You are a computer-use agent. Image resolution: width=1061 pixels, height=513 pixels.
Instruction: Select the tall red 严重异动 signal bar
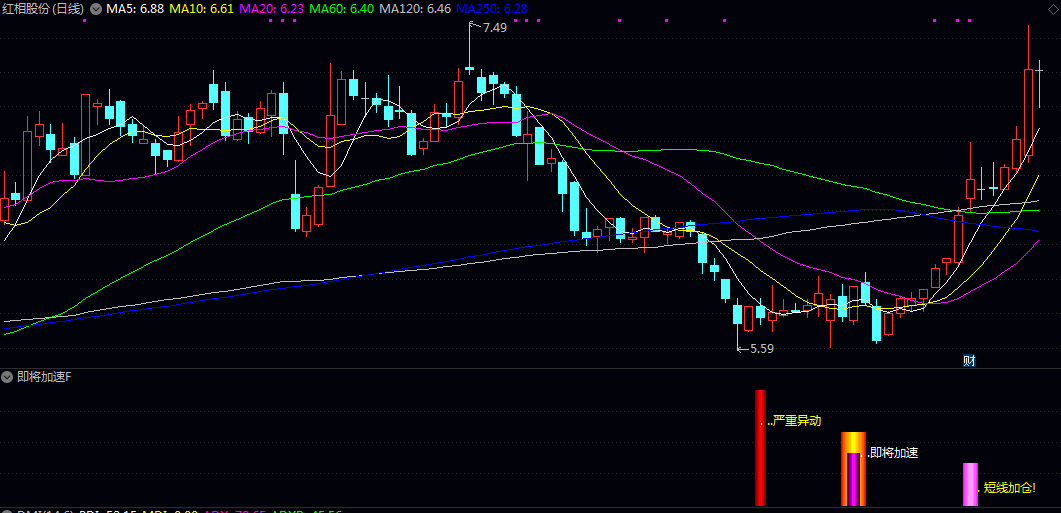point(760,448)
